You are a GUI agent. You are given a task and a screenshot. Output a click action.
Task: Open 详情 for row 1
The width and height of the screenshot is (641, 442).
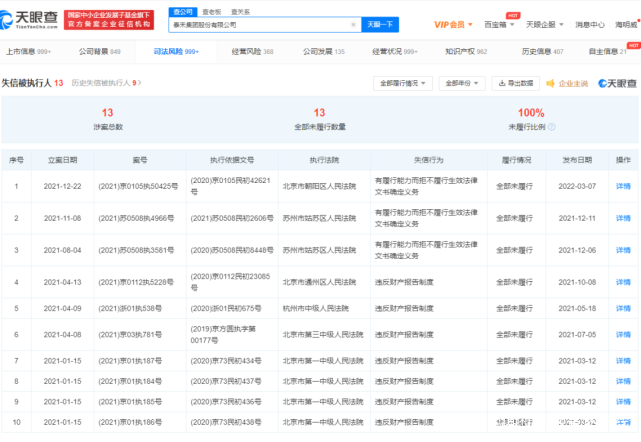pyautogui.click(x=622, y=186)
